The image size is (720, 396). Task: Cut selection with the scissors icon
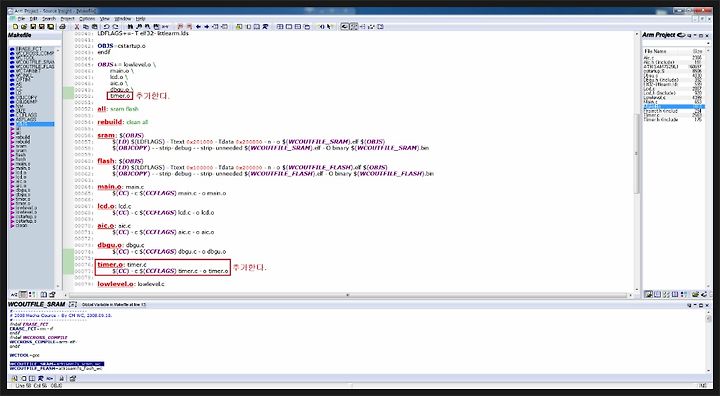(x=77, y=27)
